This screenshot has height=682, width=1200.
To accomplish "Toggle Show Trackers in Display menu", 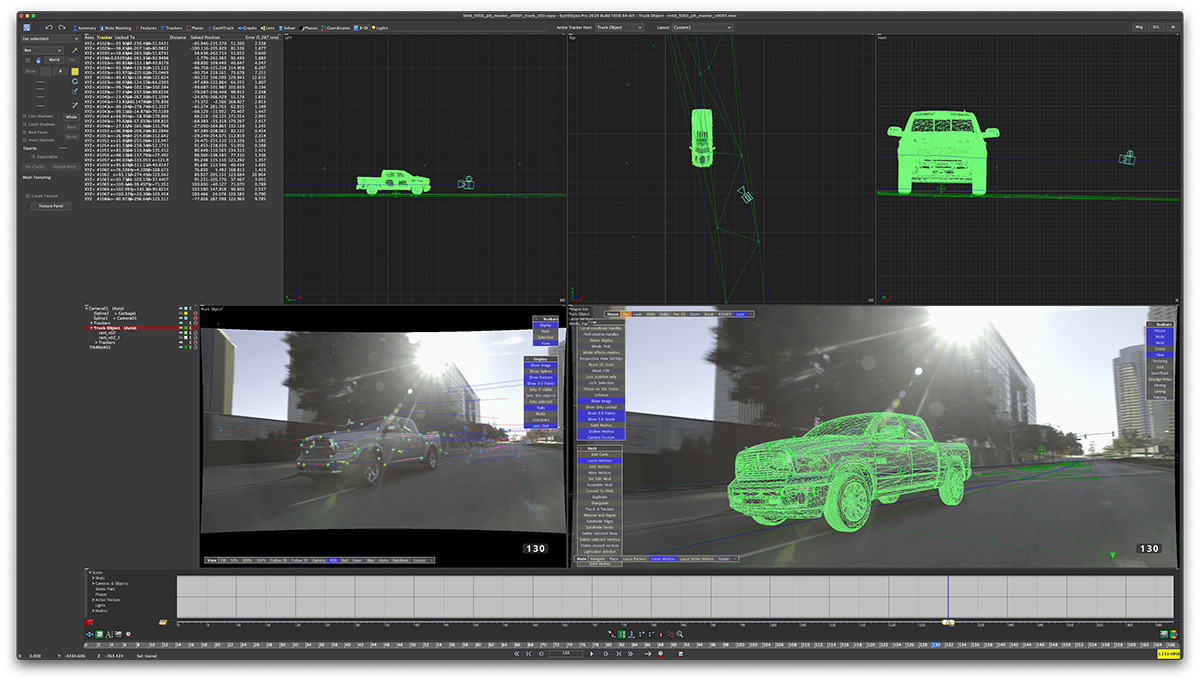I will click(x=540, y=377).
